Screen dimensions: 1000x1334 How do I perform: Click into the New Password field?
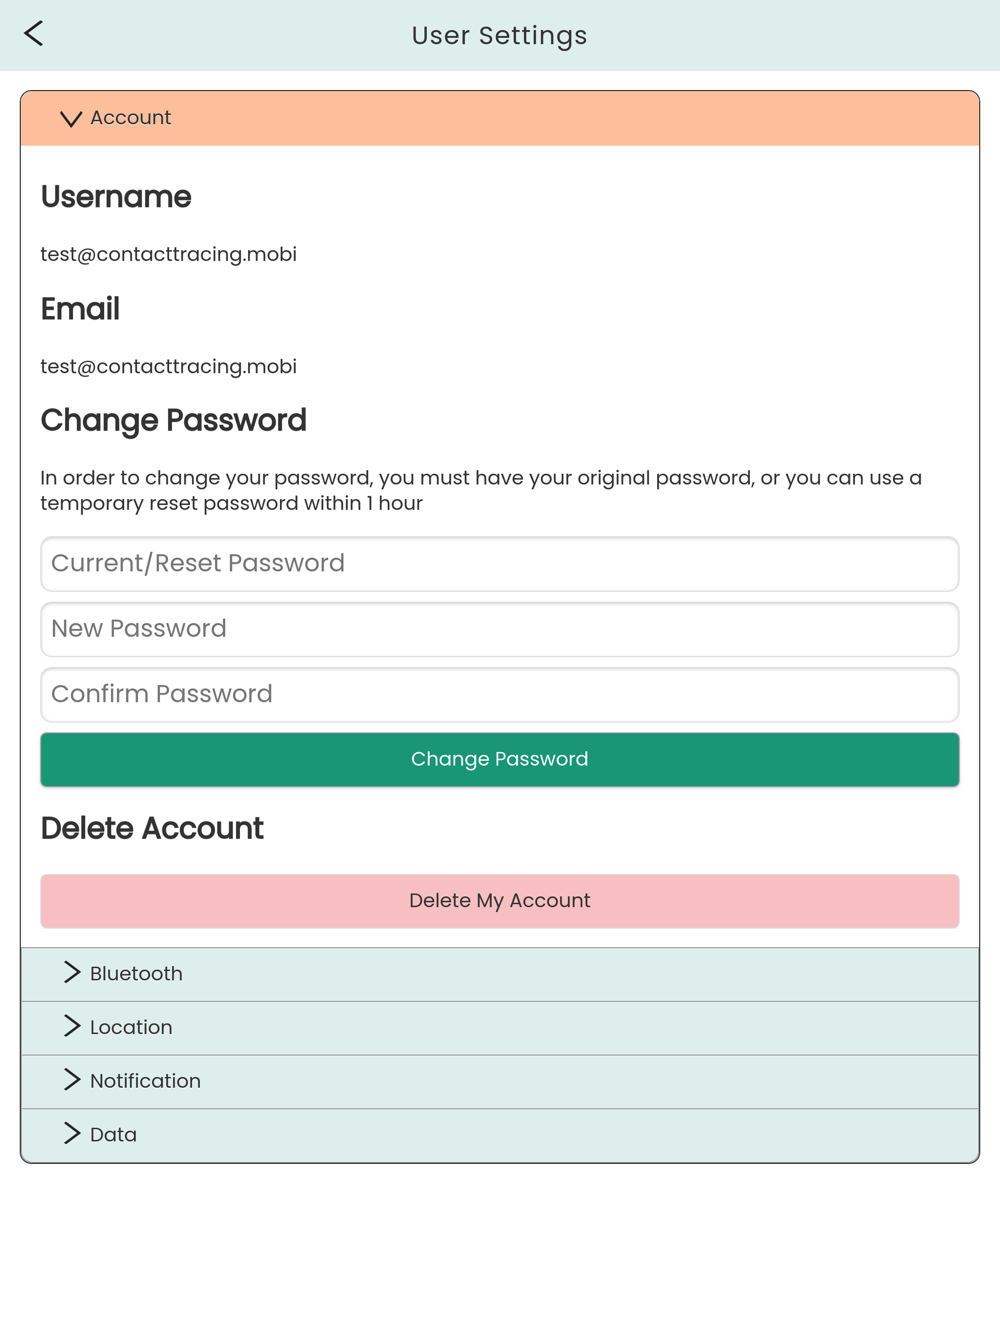pos(499,629)
